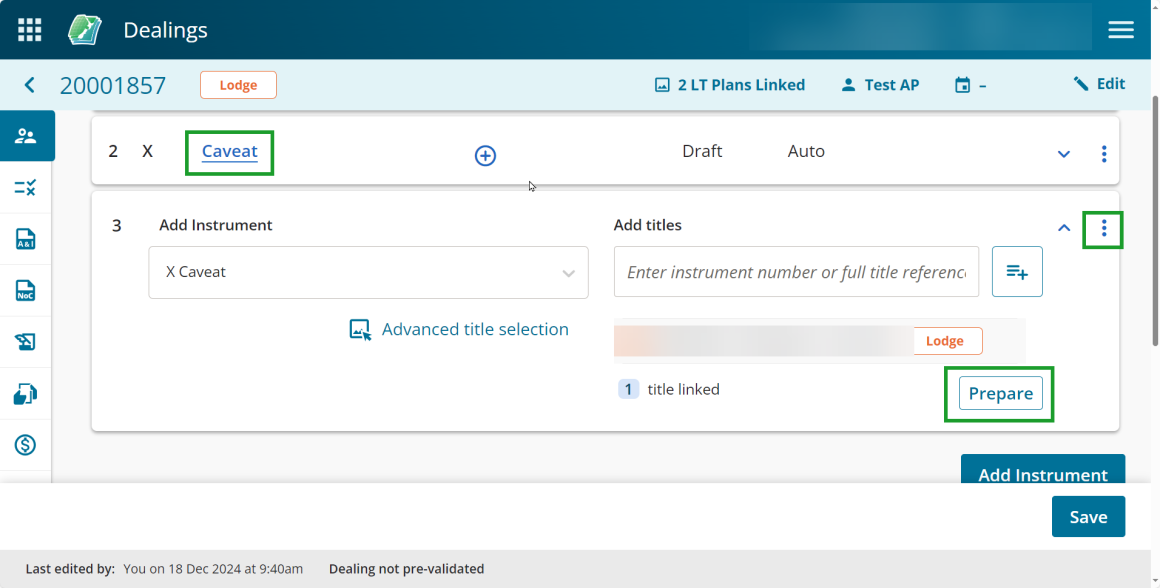The image size is (1160, 588).
Task: Open more options menu for instrument 3
Action: pyautogui.click(x=1104, y=229)
